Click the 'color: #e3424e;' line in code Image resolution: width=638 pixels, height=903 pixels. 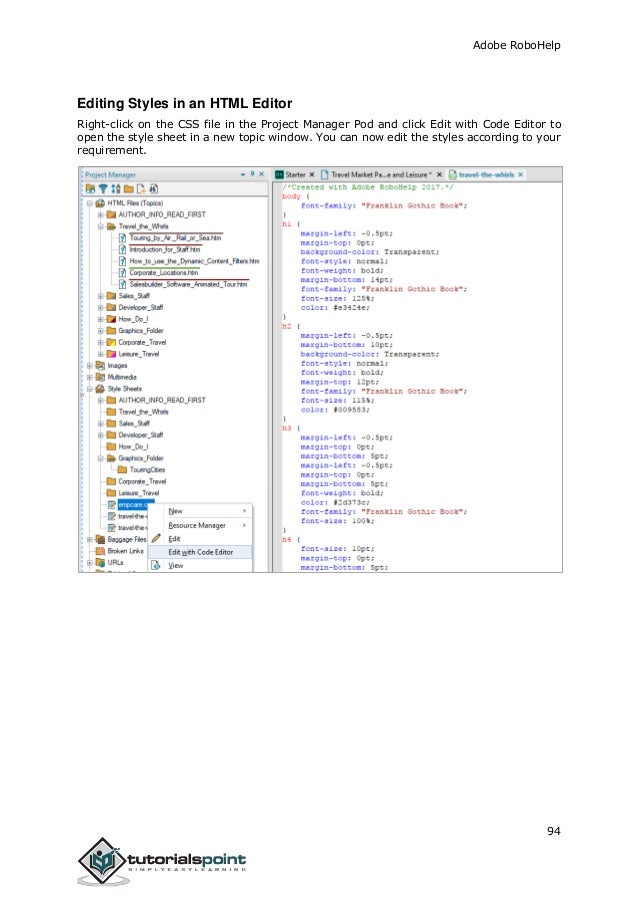pos(335,308)
